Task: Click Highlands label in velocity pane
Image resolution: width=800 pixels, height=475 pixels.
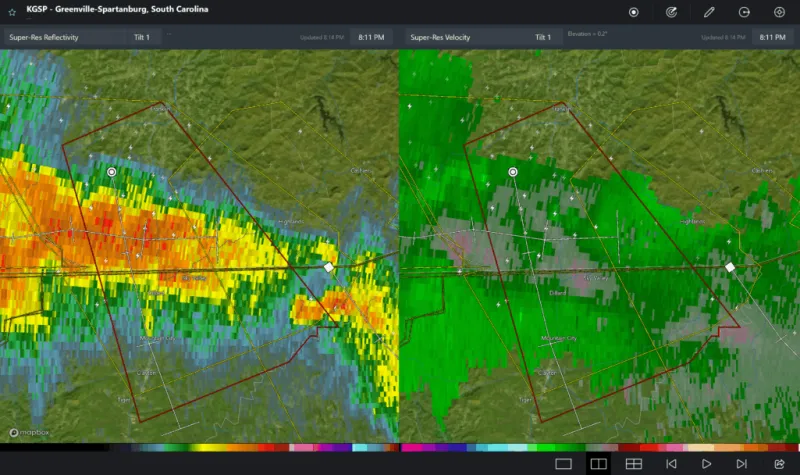Action: click(x=692, y=221)
